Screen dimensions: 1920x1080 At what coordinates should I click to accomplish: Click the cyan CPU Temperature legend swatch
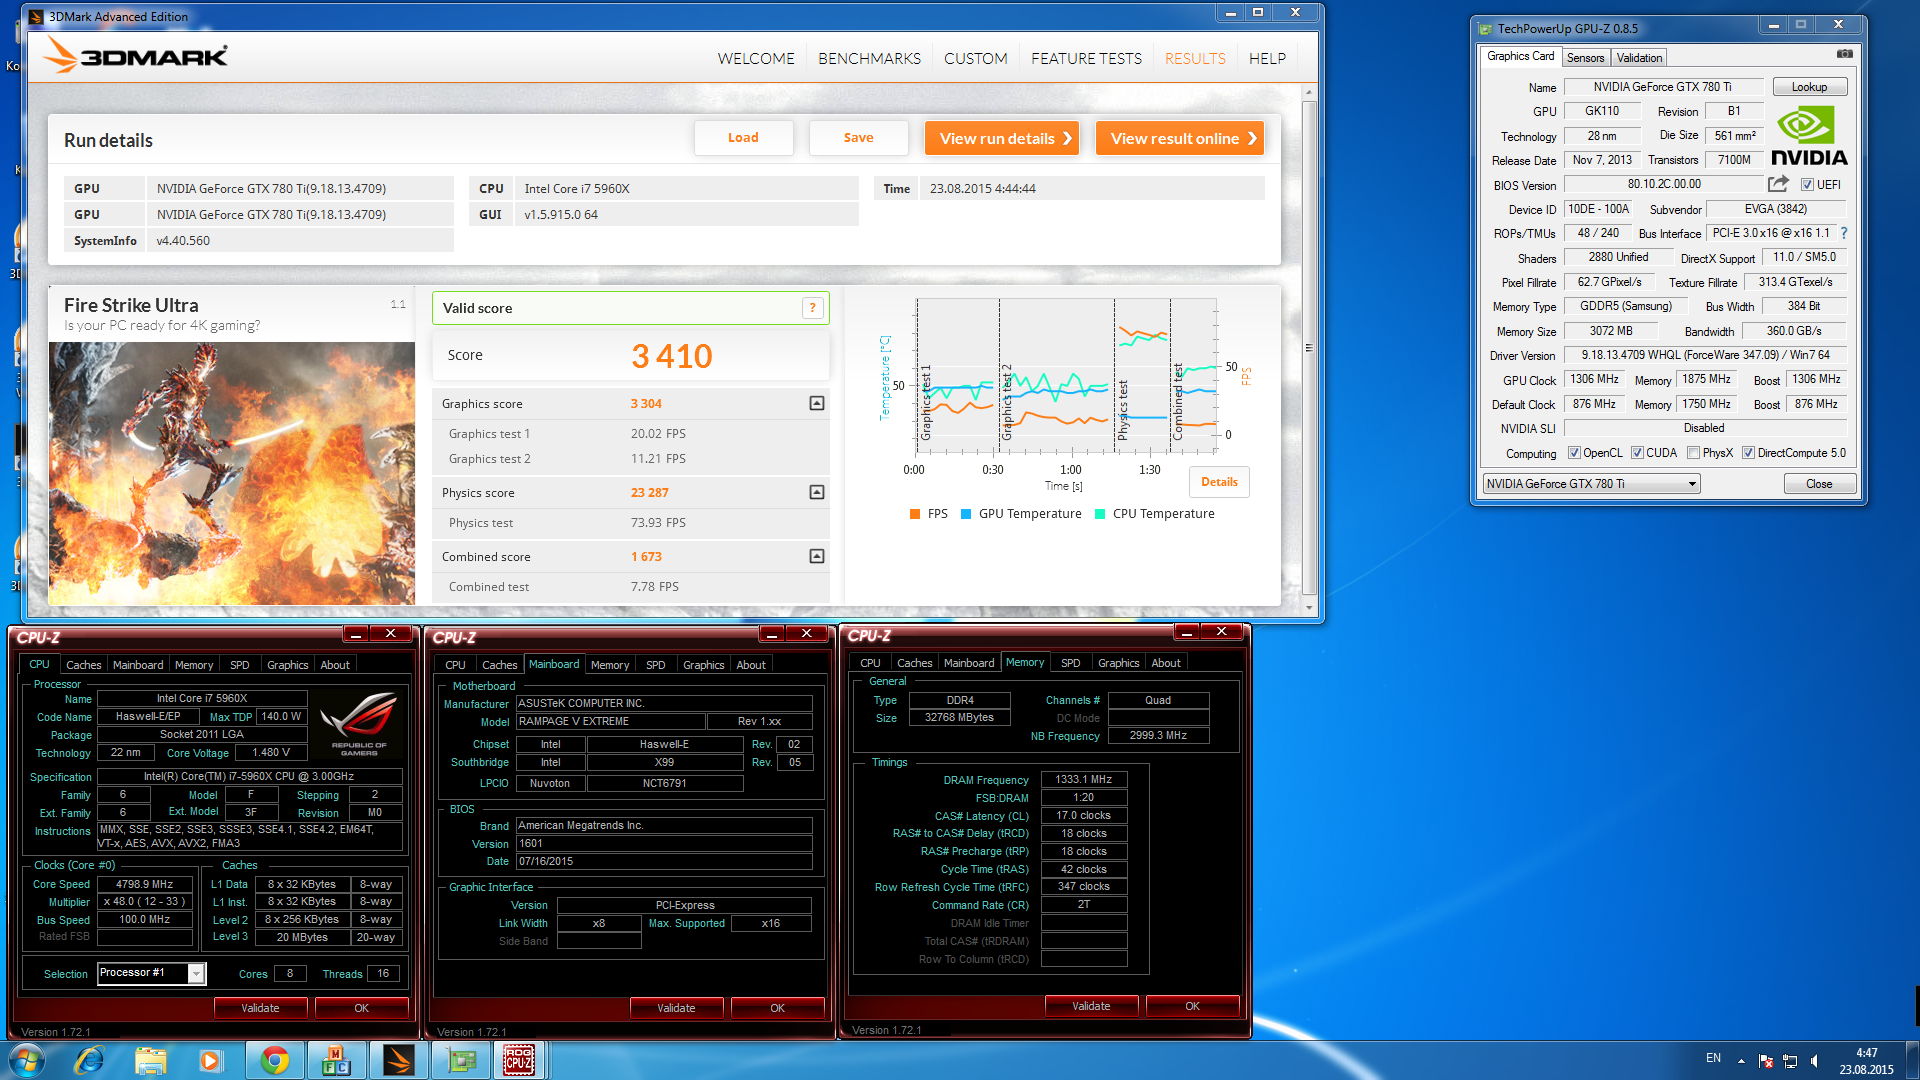coord(1100,514)
